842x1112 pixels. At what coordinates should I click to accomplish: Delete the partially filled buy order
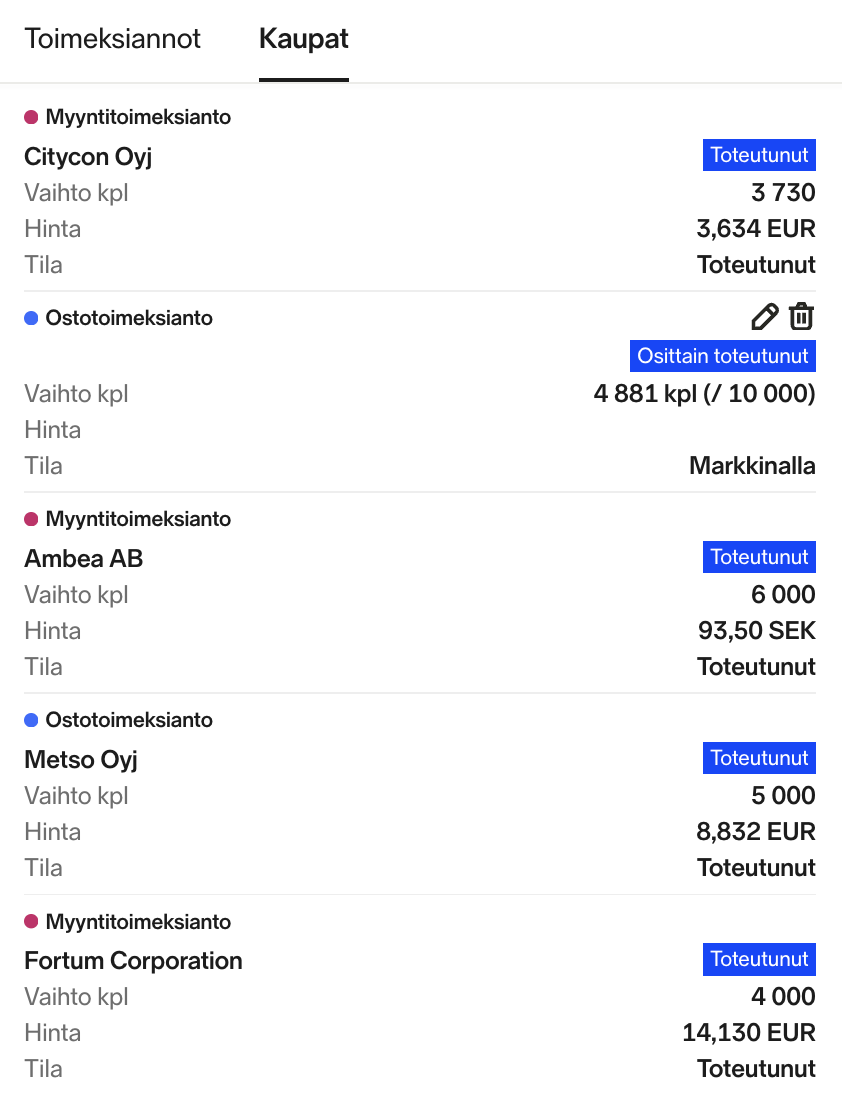802,316
